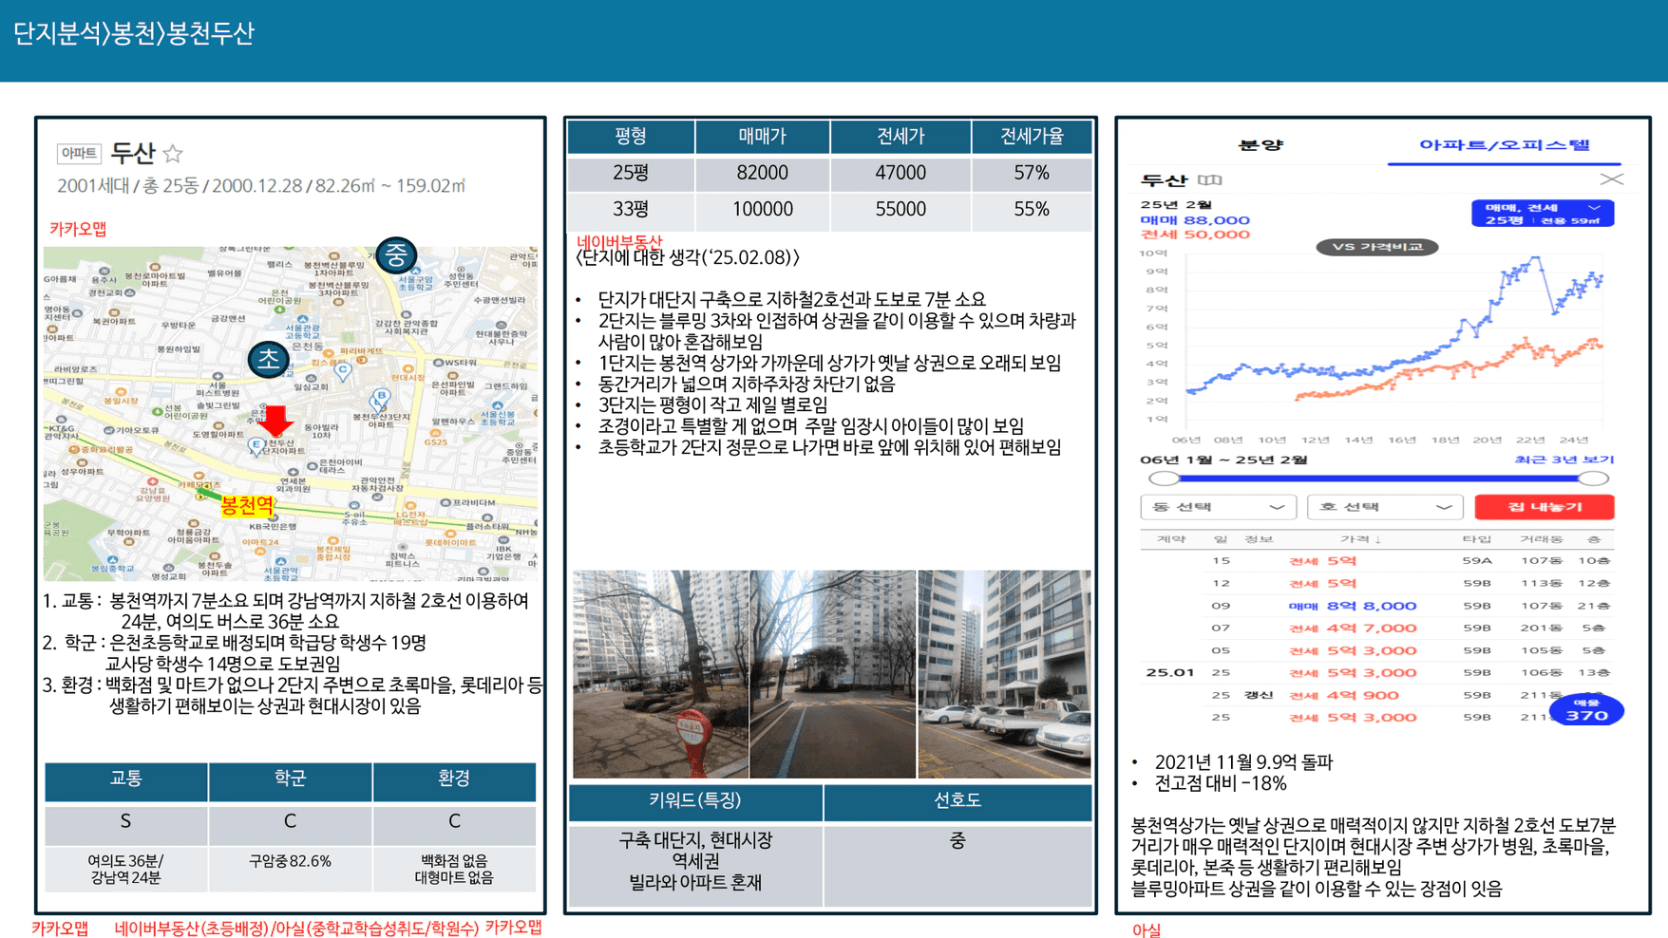The width and height of the screenshot is (1668, 938).
Task: Click the 57% 전세가율 cell
Action: coord(1031,173)
